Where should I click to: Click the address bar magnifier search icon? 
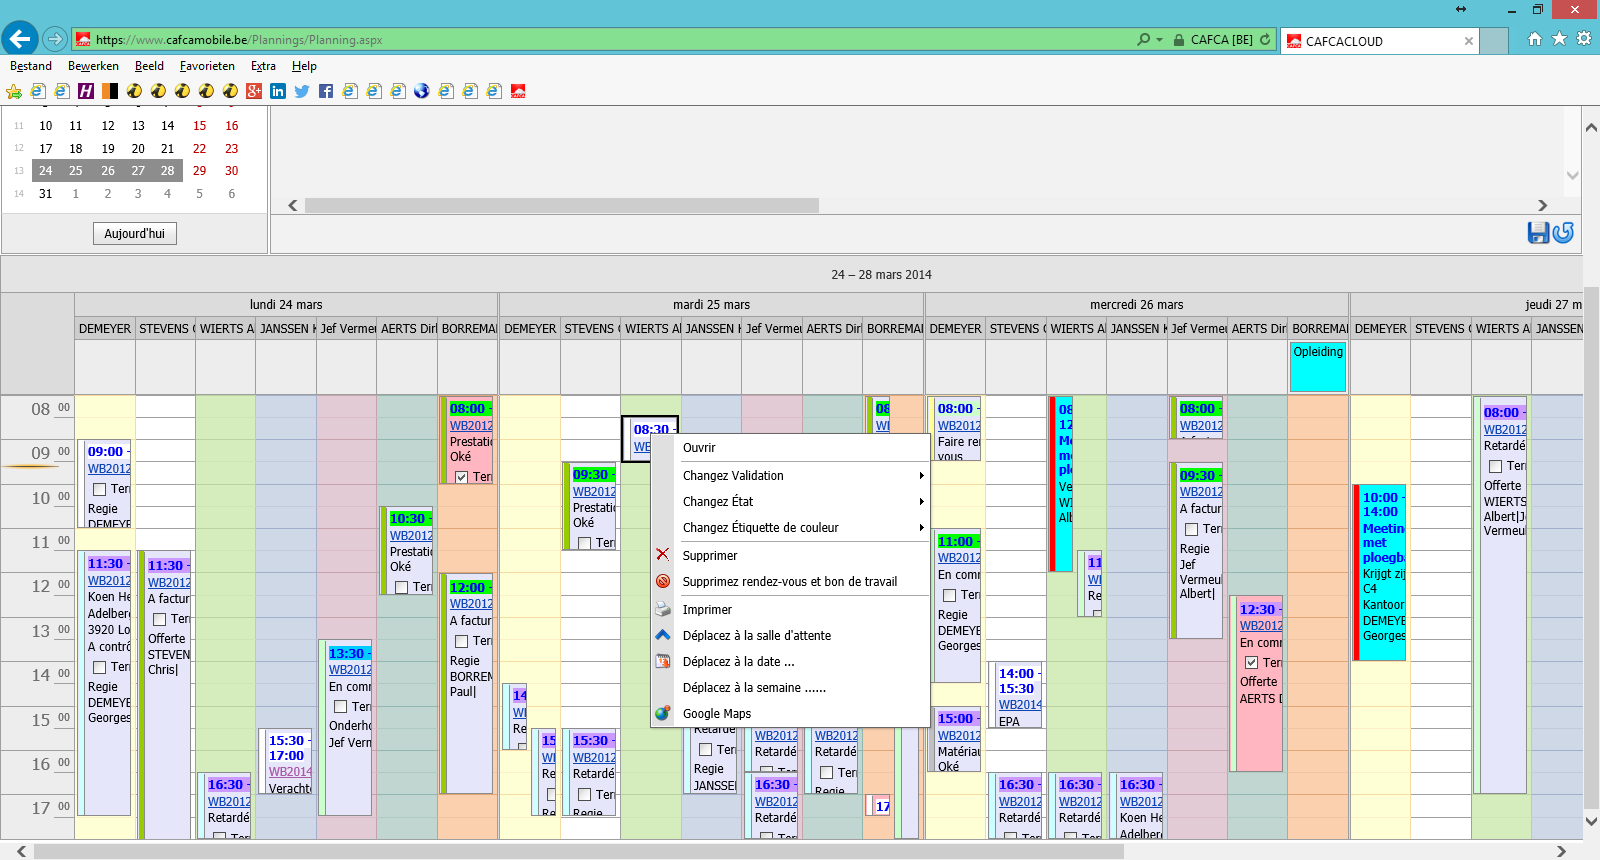(x=1144, y=40)
